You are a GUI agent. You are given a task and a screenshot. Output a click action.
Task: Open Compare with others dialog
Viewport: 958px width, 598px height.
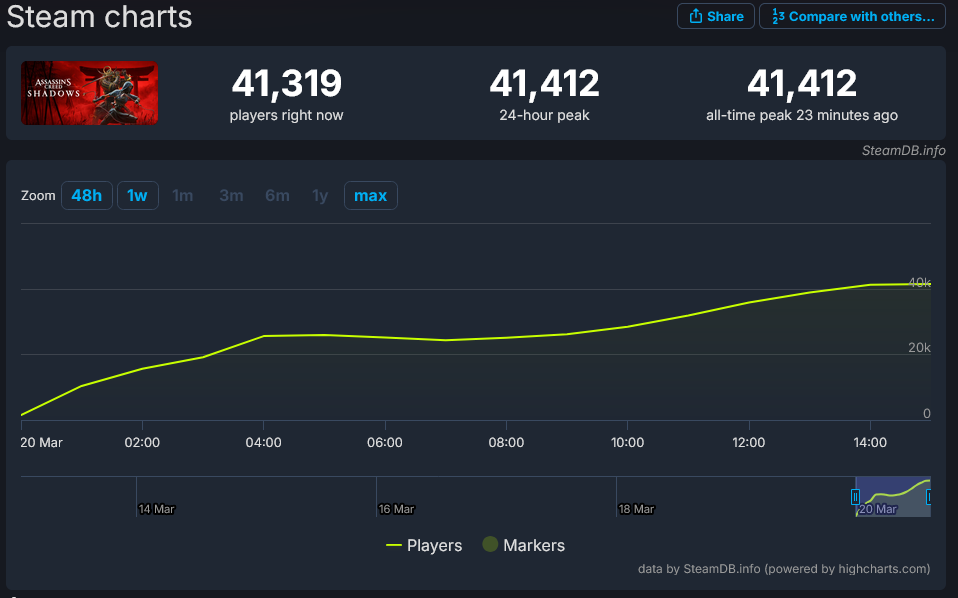(852, 16)
